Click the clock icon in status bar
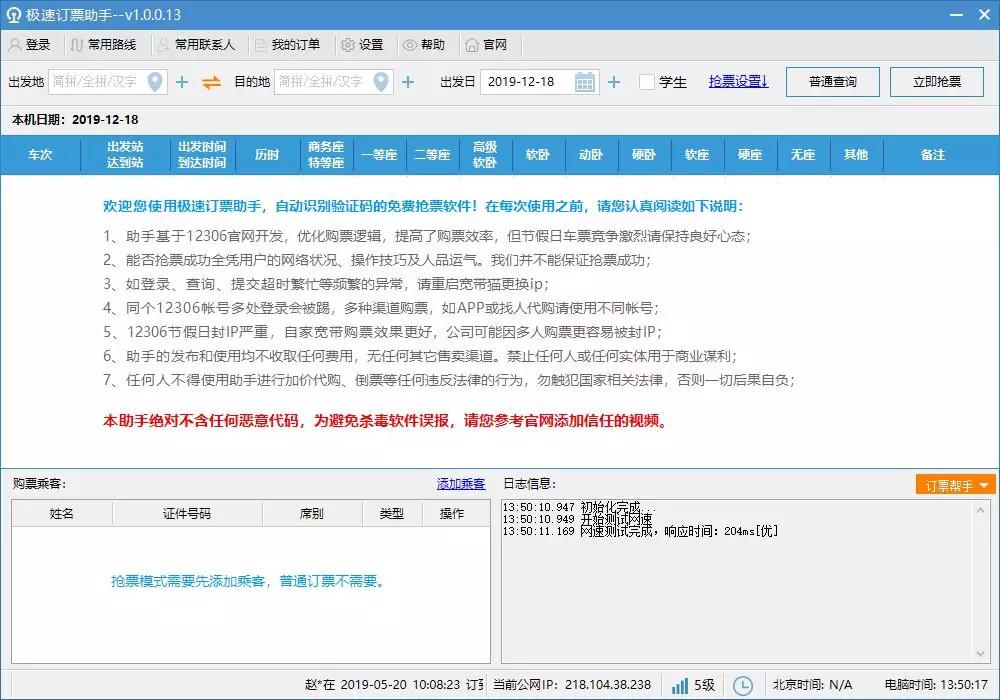The image size is (1000, 700). (742, 686)
